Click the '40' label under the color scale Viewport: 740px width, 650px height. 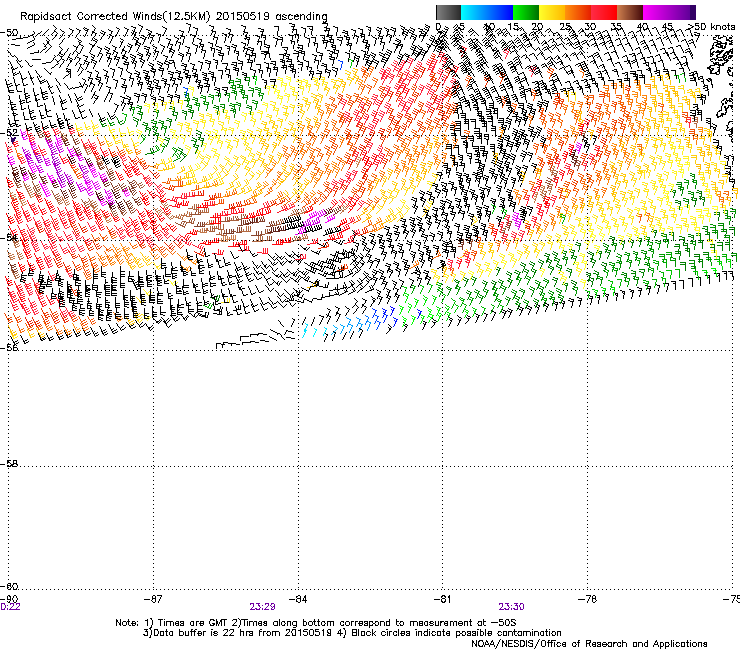(x=642, y=26)
